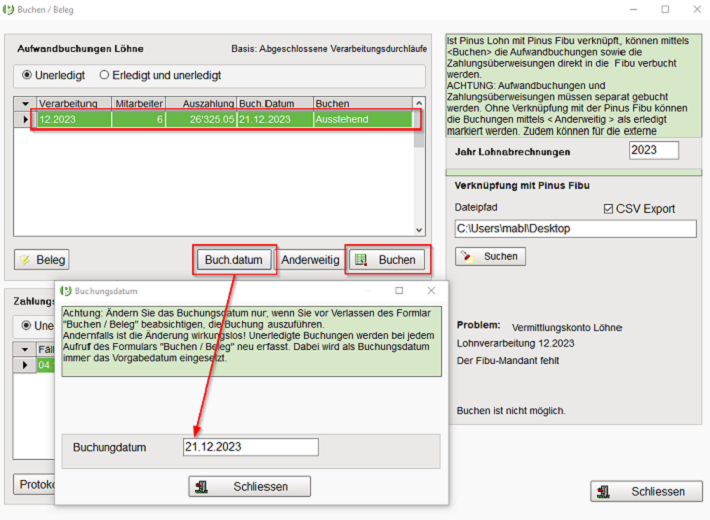The image size is (710, 520).
Task: Select the 21.12.2023 Buch.Datum grid cell
Action: [275, 120]
